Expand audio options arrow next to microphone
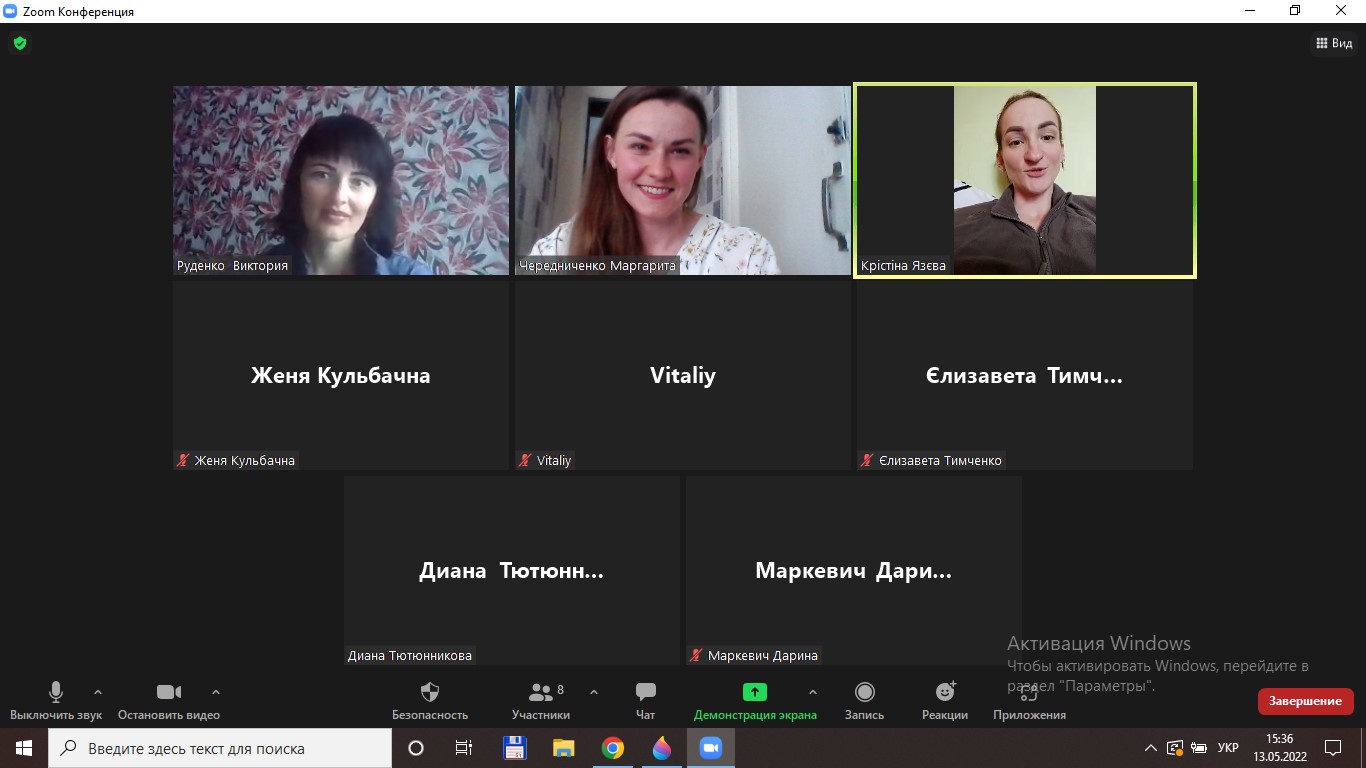The height and width of the screenshot is (768, 1366). pos(97,692)
